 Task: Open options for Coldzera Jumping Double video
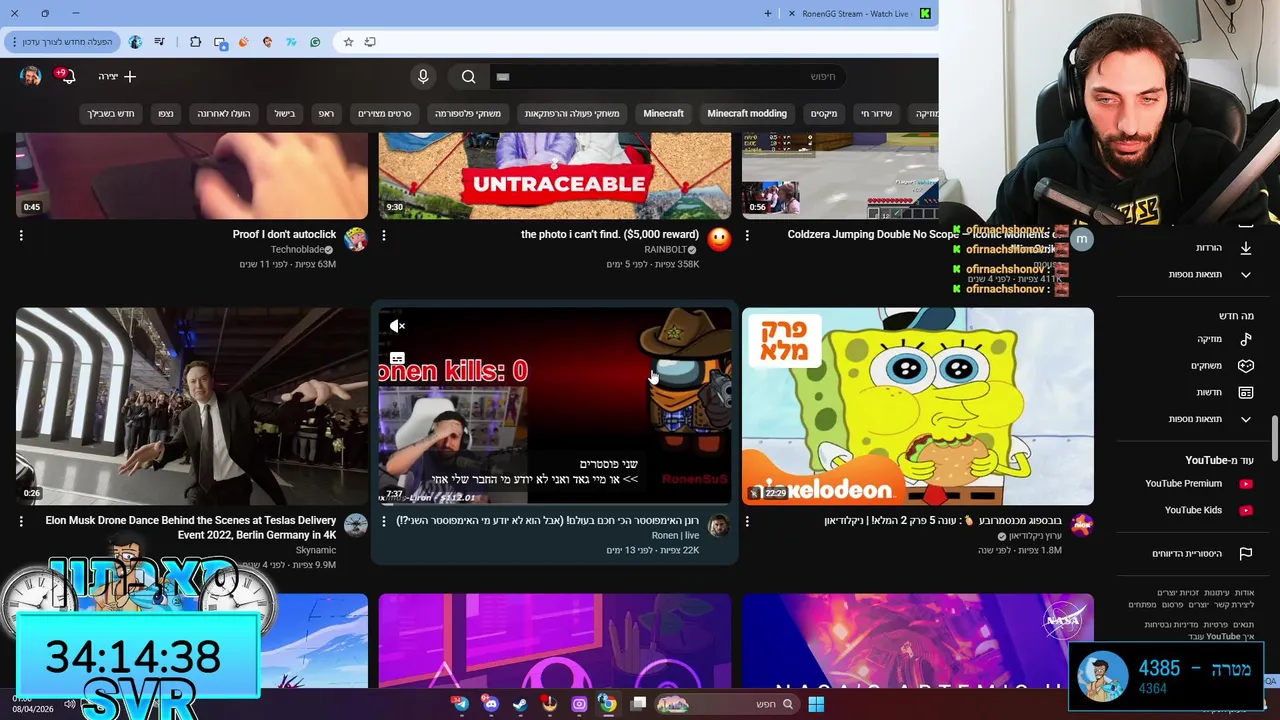click(x=747, y=235)
